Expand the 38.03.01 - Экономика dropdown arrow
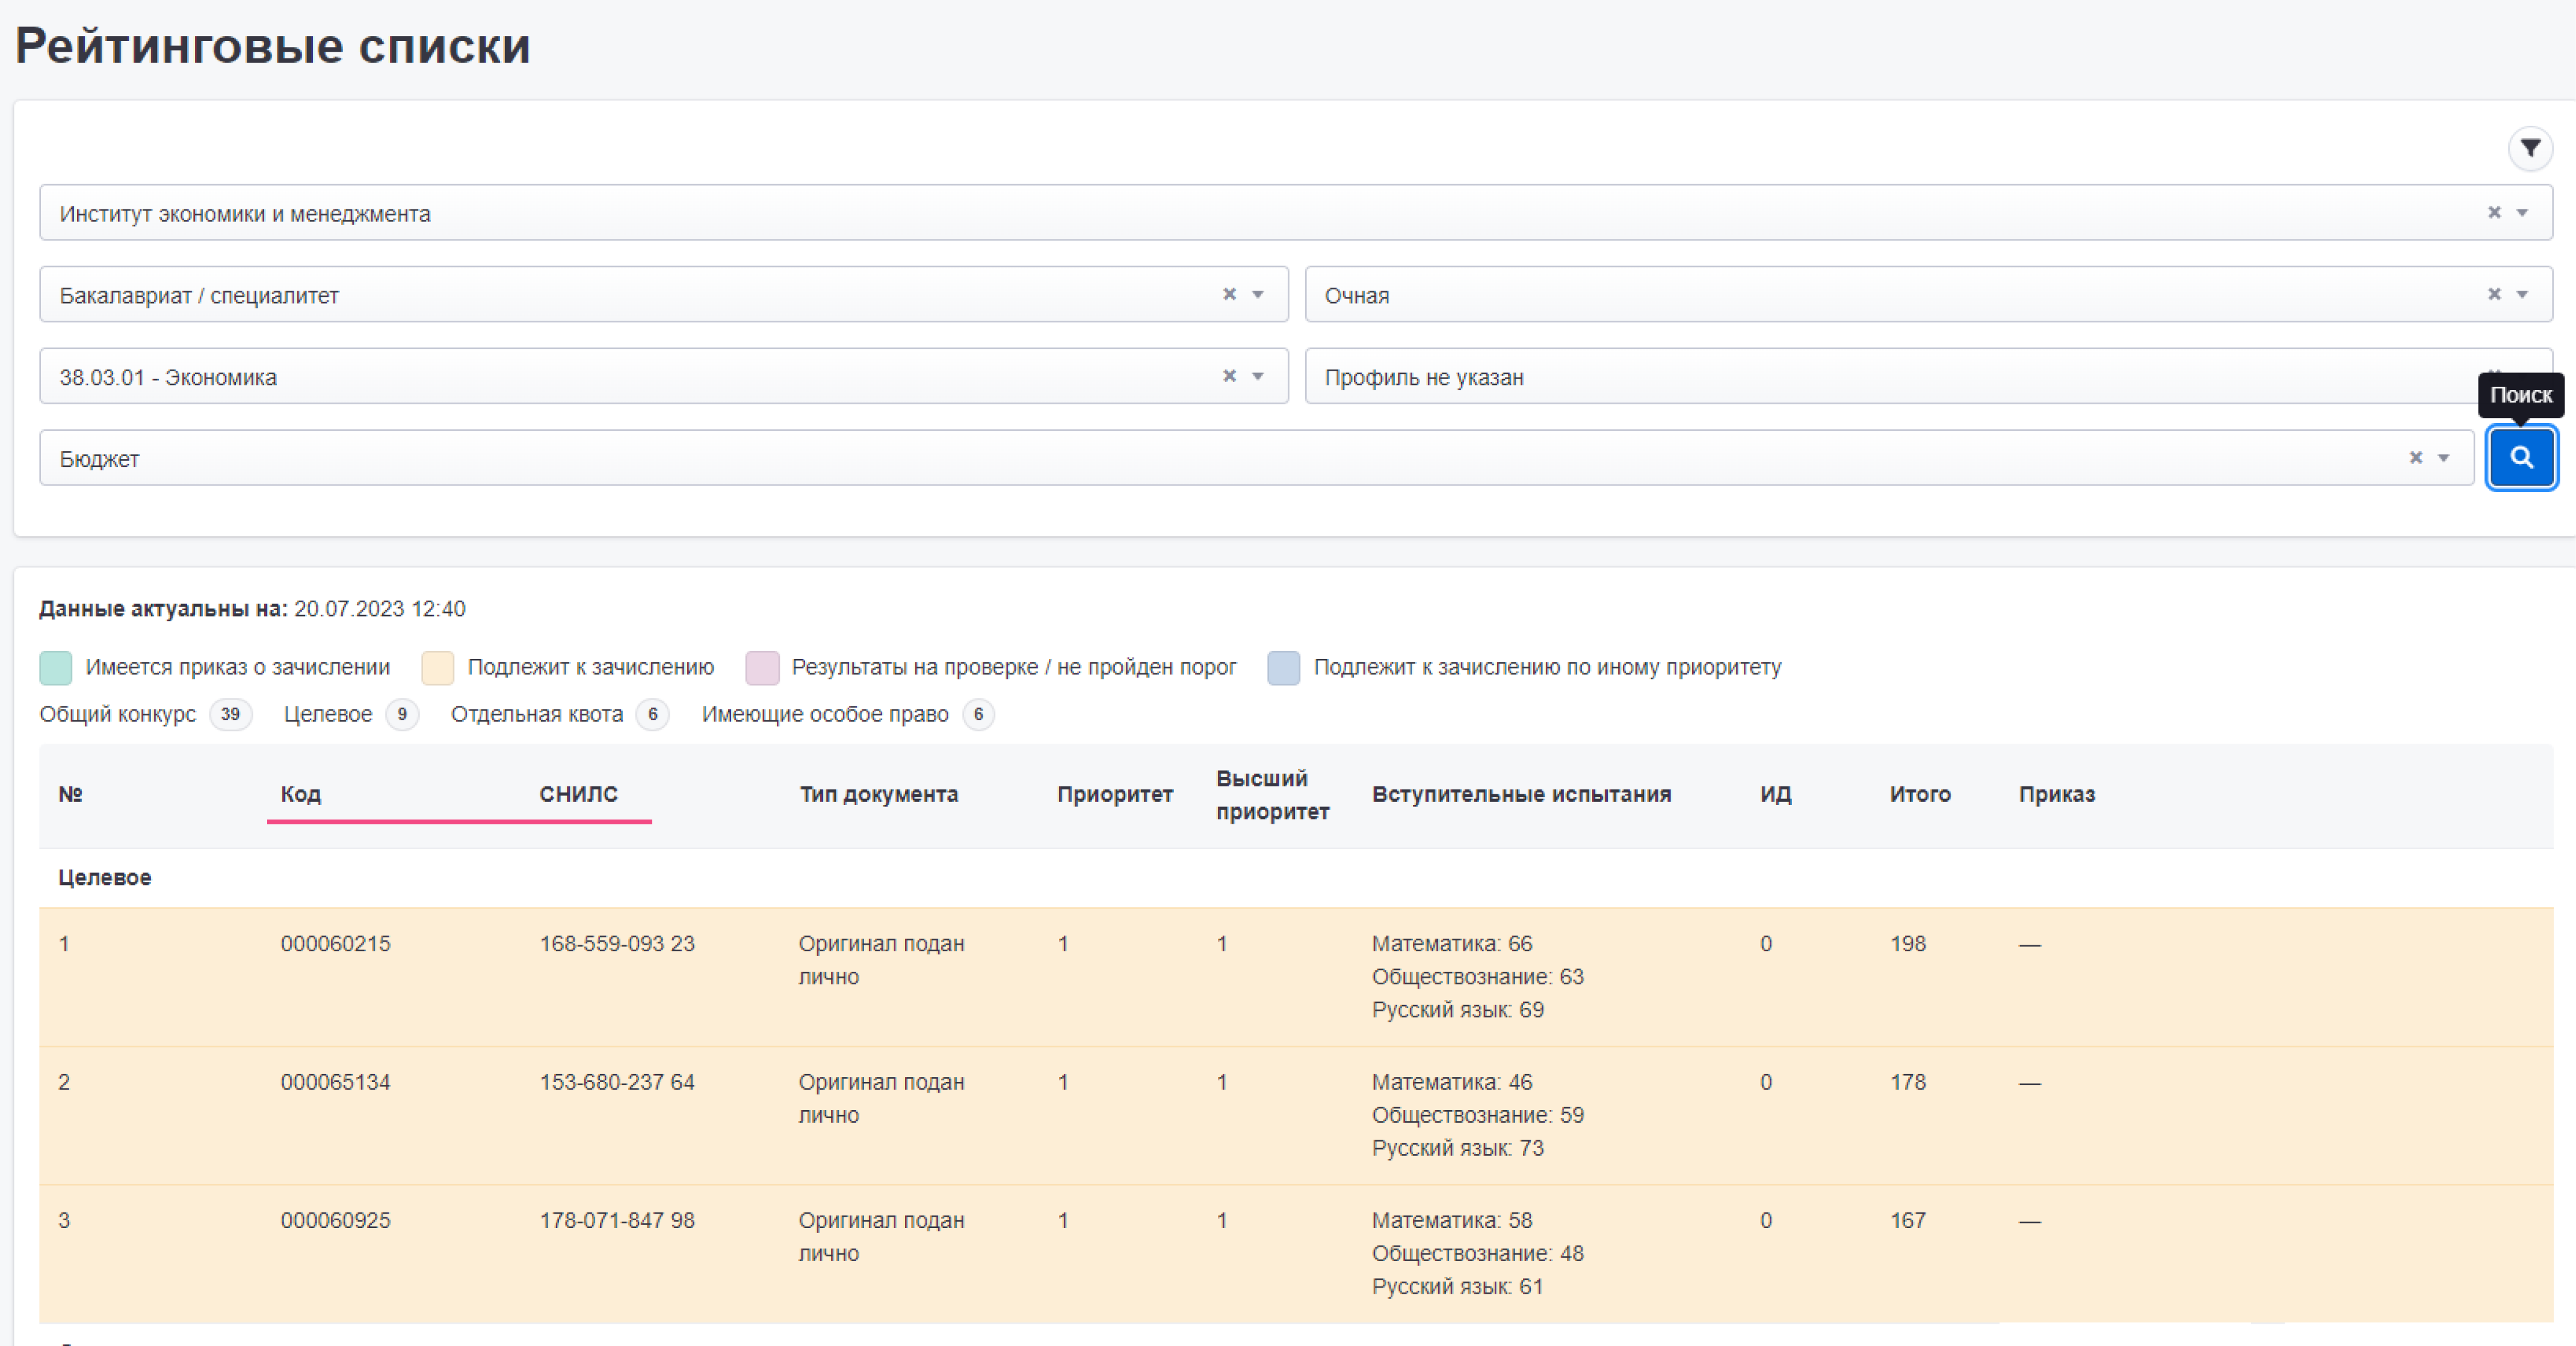 click(1258, 376)
